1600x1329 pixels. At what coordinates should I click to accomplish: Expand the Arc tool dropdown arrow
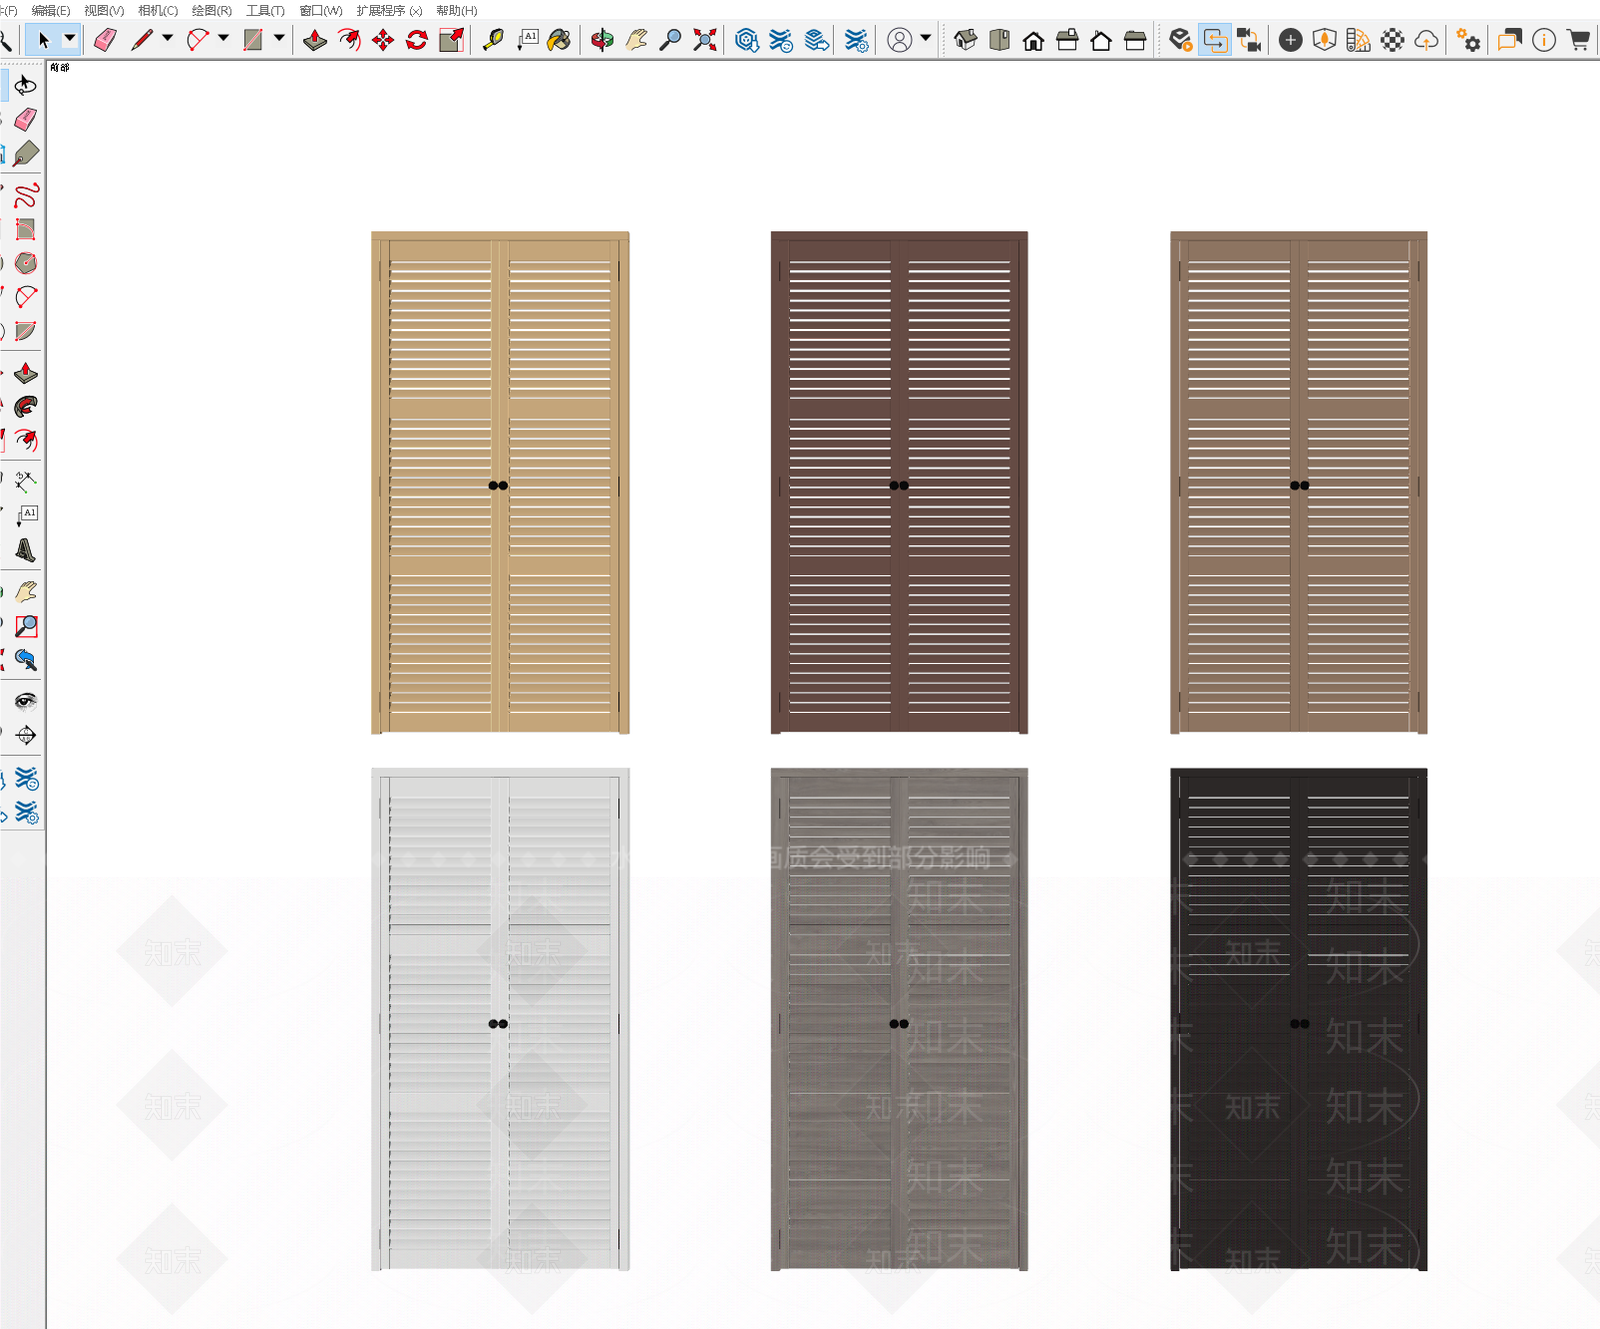tap(223, 39)
